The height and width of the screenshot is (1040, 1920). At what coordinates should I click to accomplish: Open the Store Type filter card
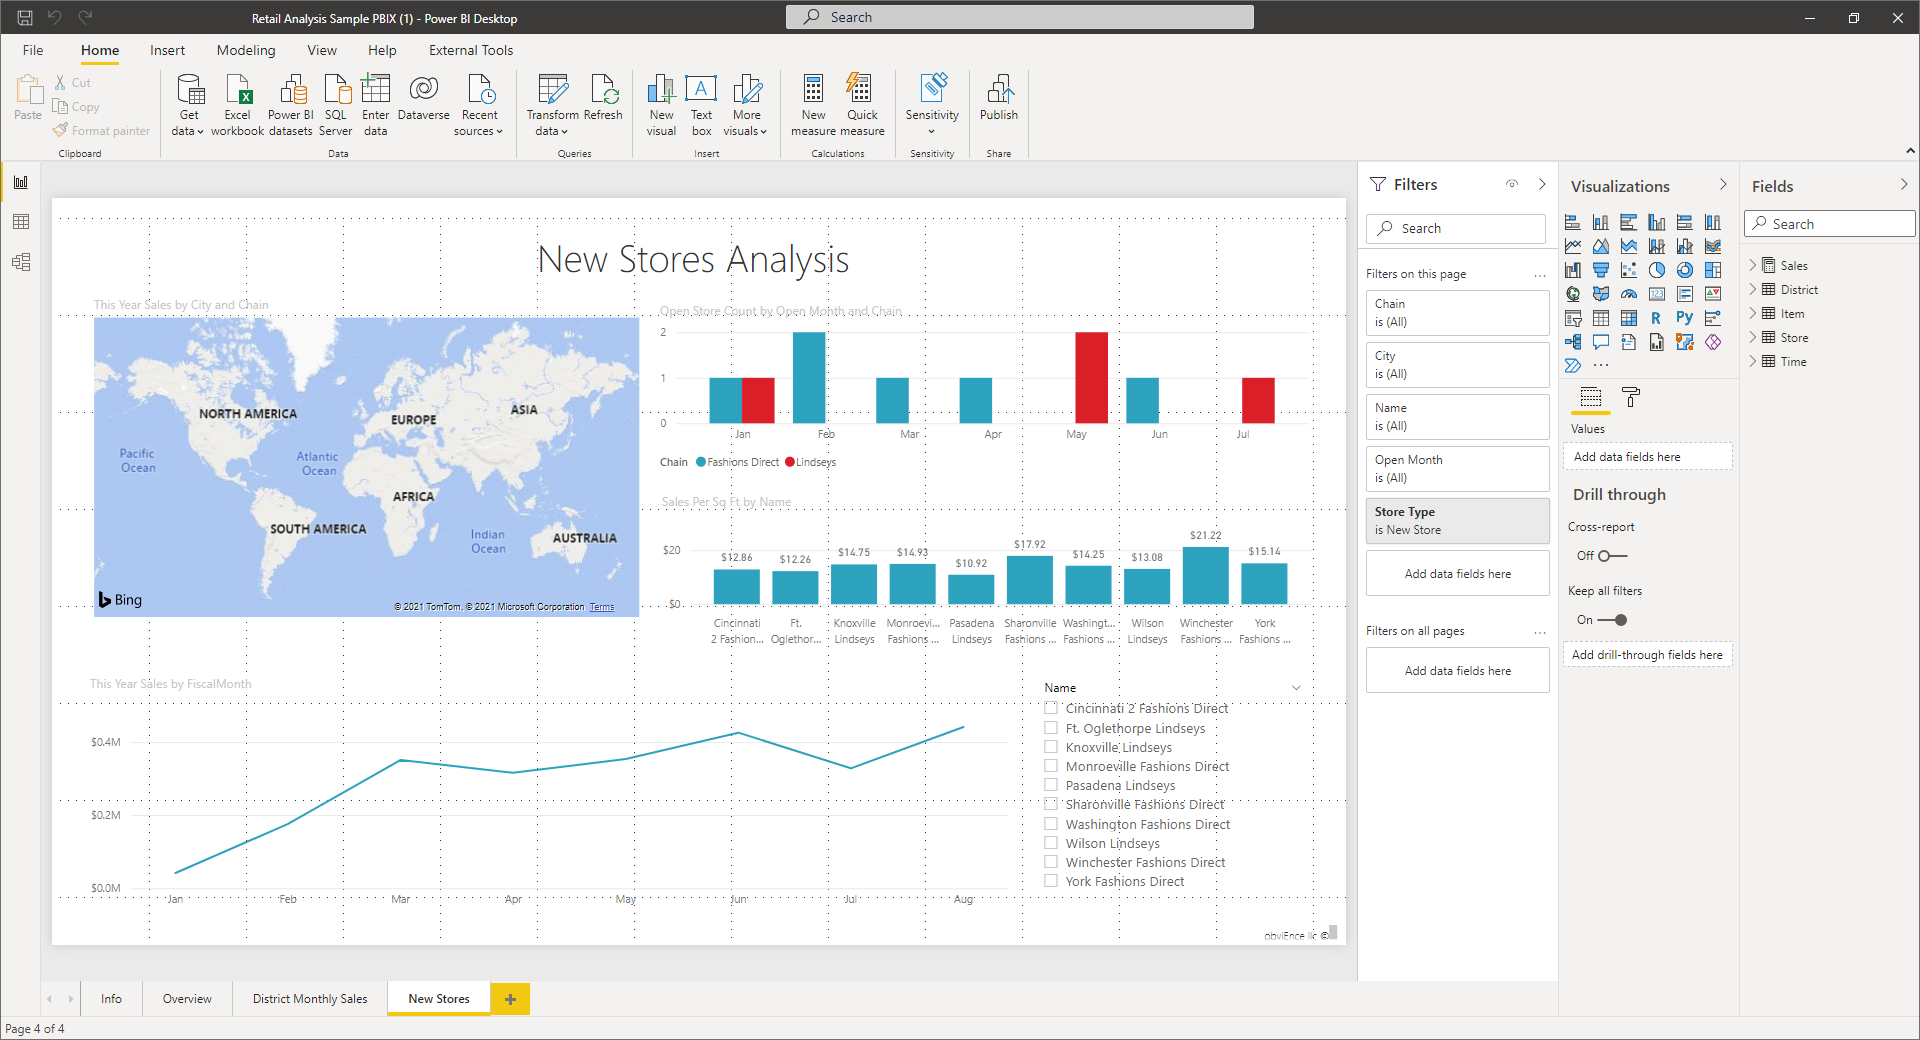coord(1458,521)
